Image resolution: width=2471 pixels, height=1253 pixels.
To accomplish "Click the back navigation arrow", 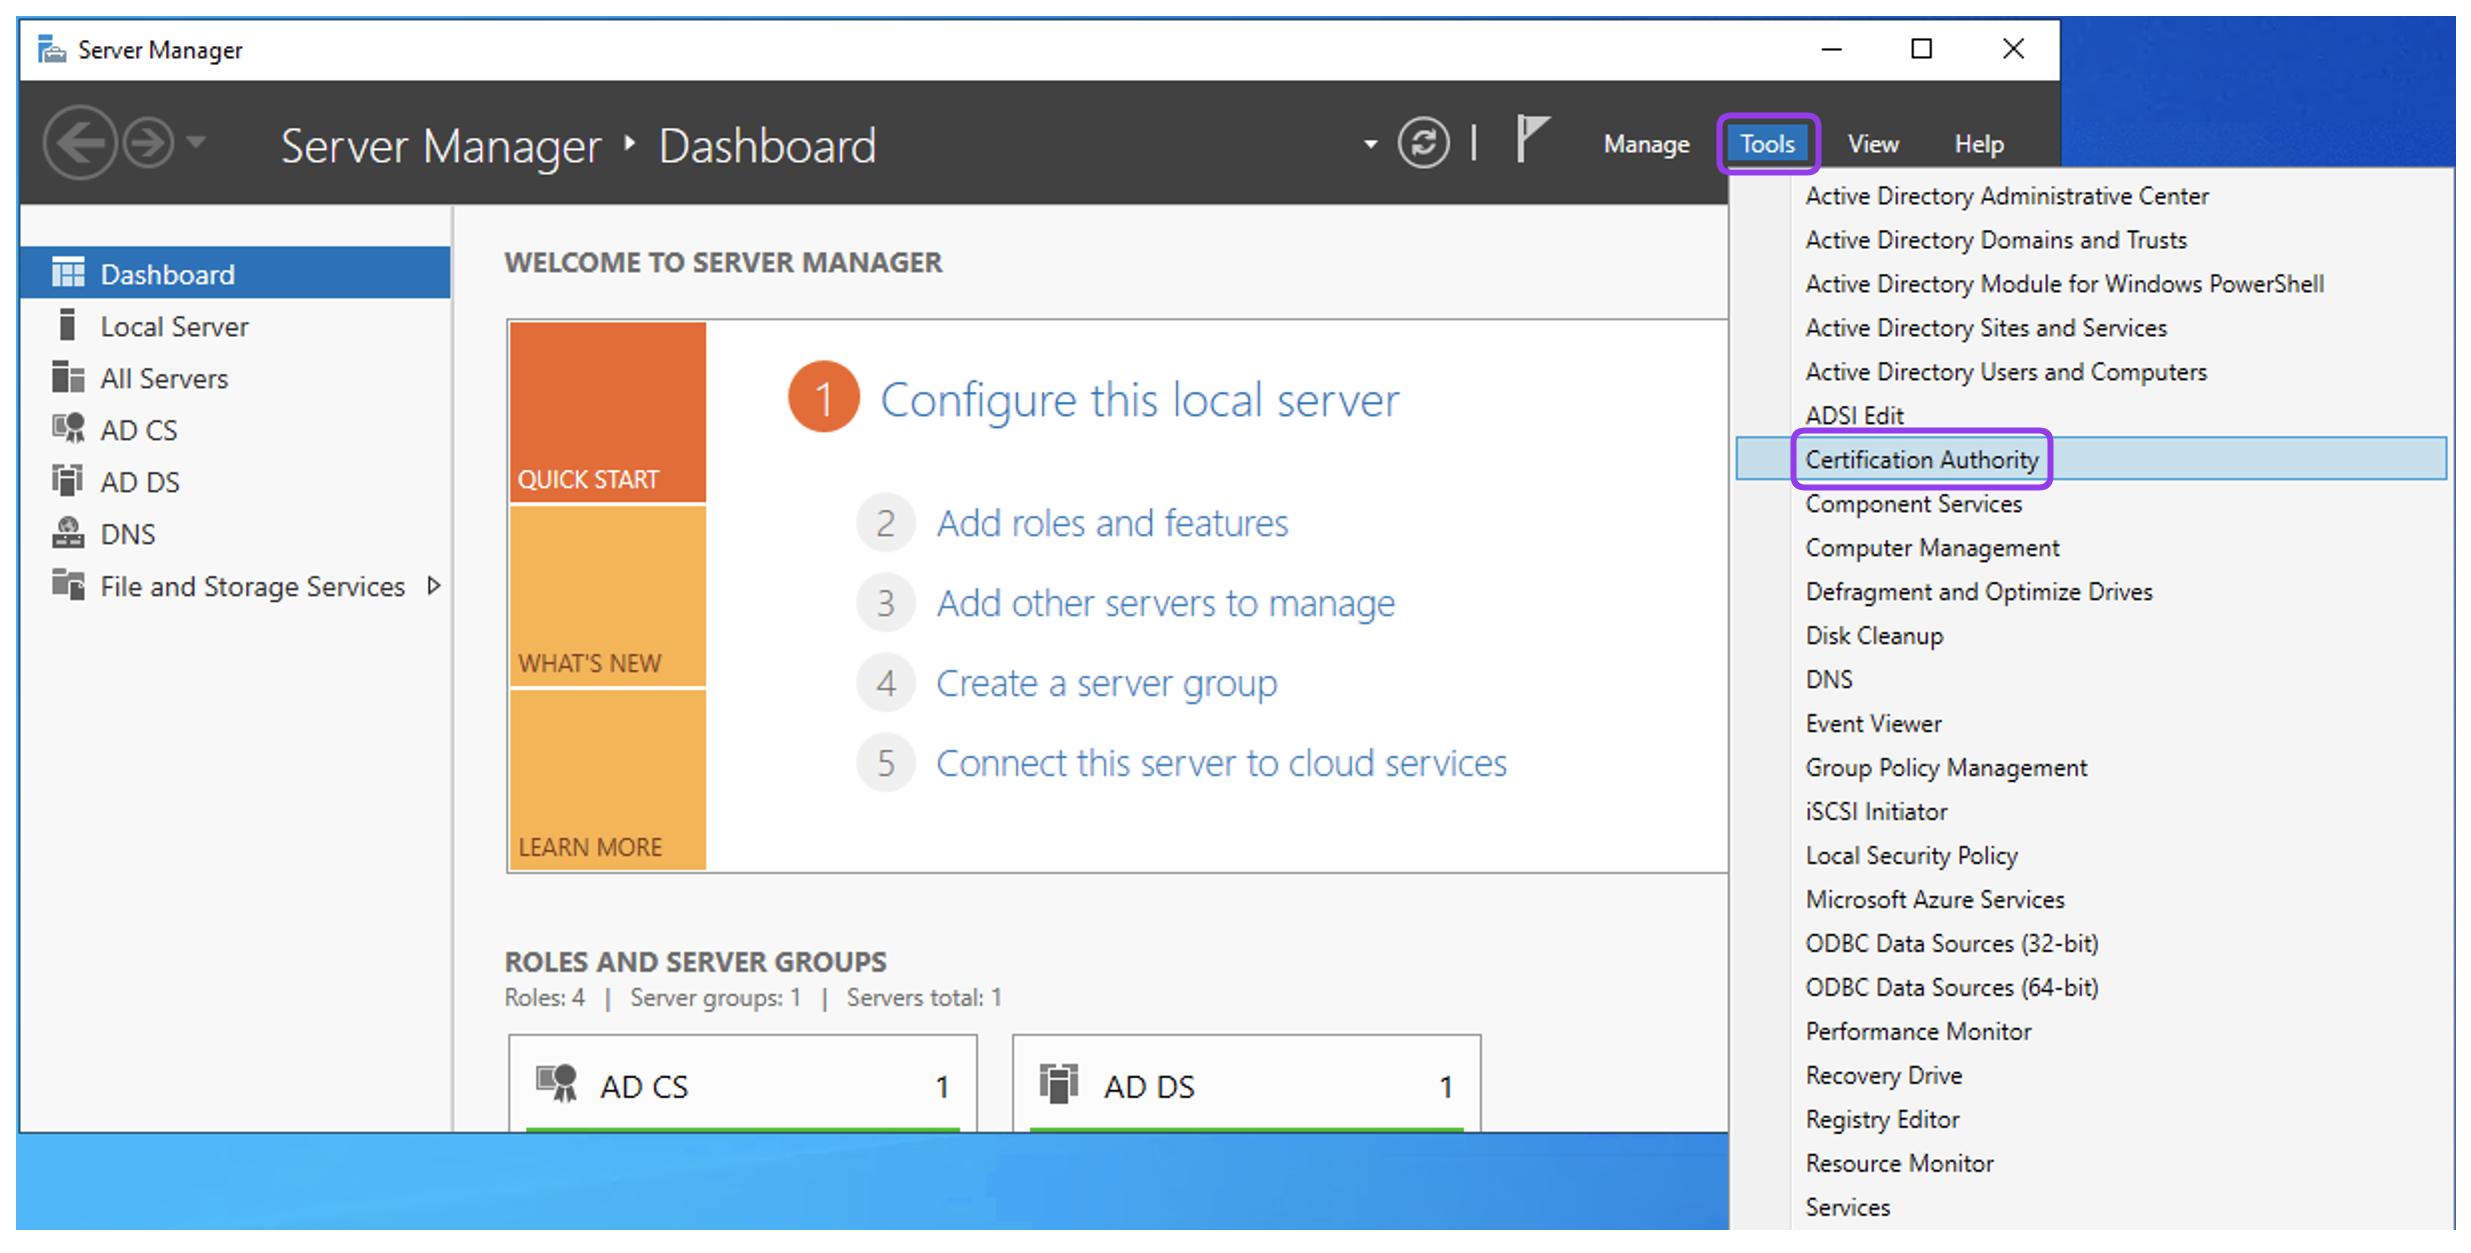I will [80, 144].
